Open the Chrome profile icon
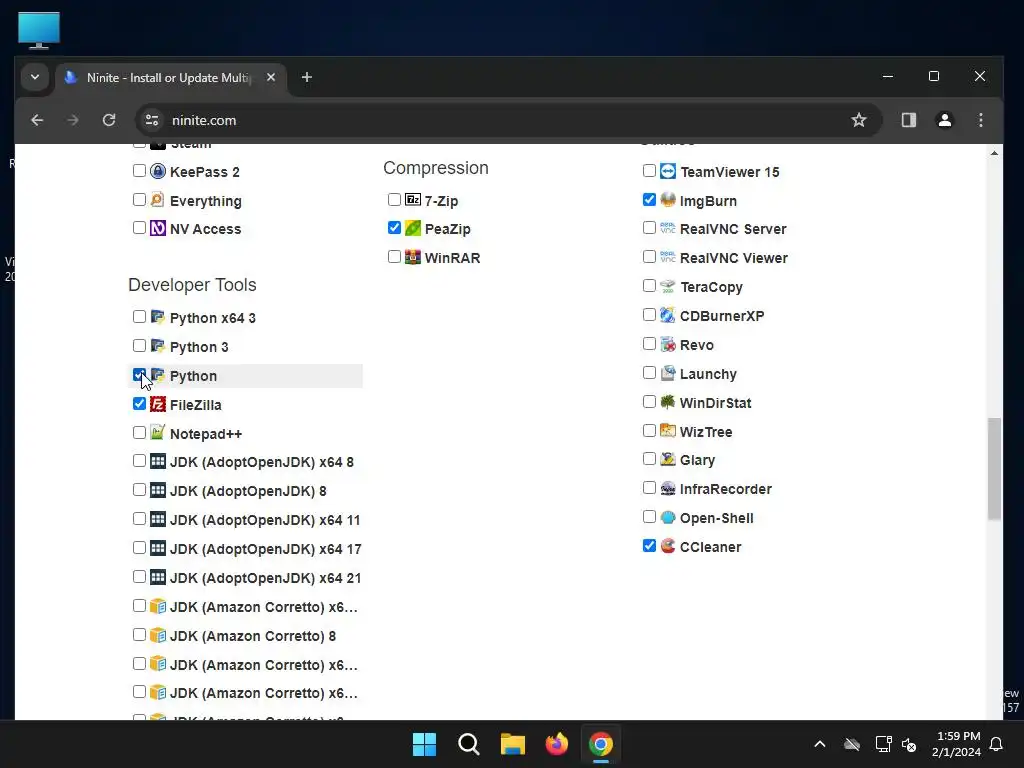This screenshot has width=1024, height=768. (x=944, y=120)
